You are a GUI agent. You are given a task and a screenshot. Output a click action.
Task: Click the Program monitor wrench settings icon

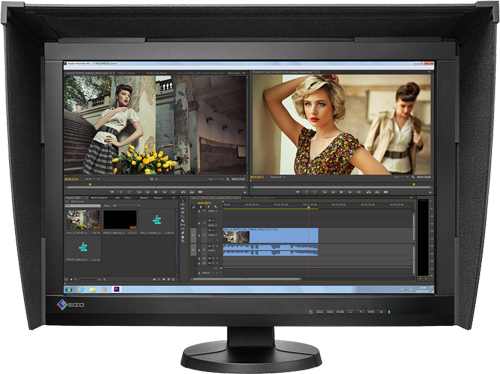click(x=413, y=177)
